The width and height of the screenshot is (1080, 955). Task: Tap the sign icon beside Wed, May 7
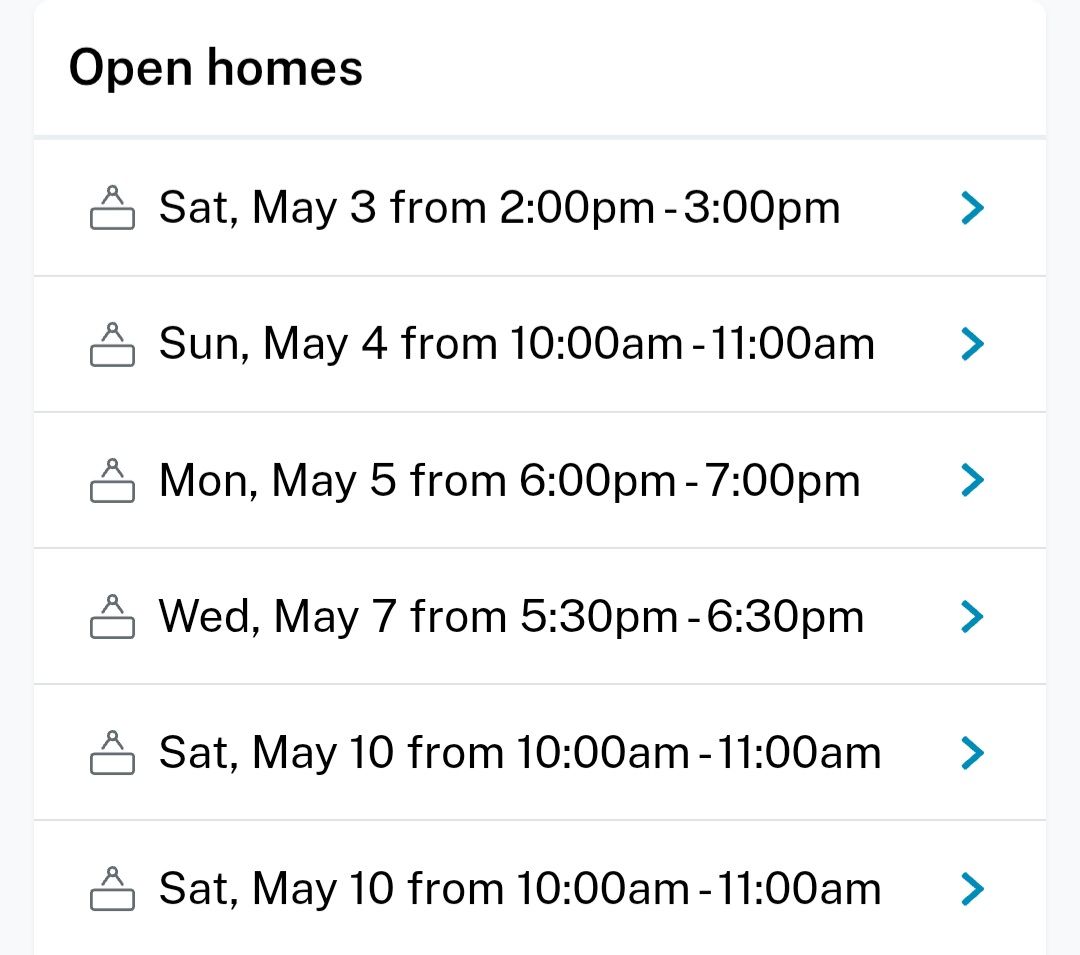pos(112,616)
